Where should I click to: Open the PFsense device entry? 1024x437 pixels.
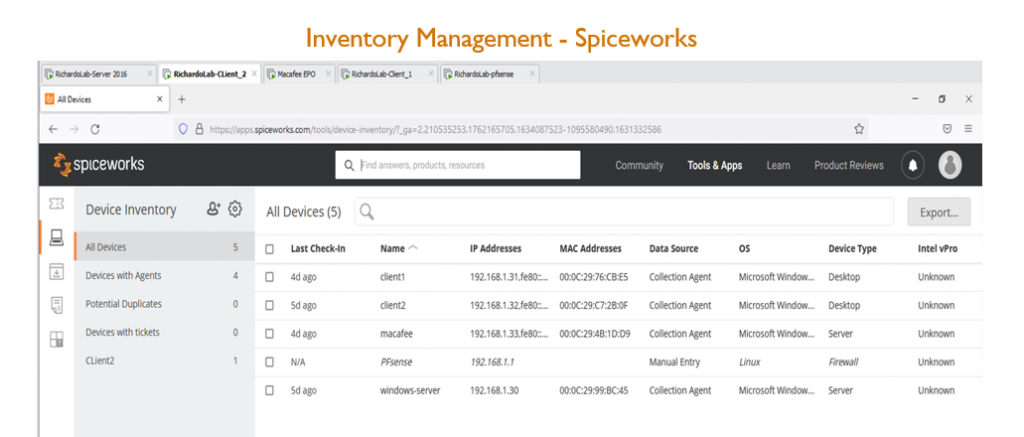click(x=396, y=362)
